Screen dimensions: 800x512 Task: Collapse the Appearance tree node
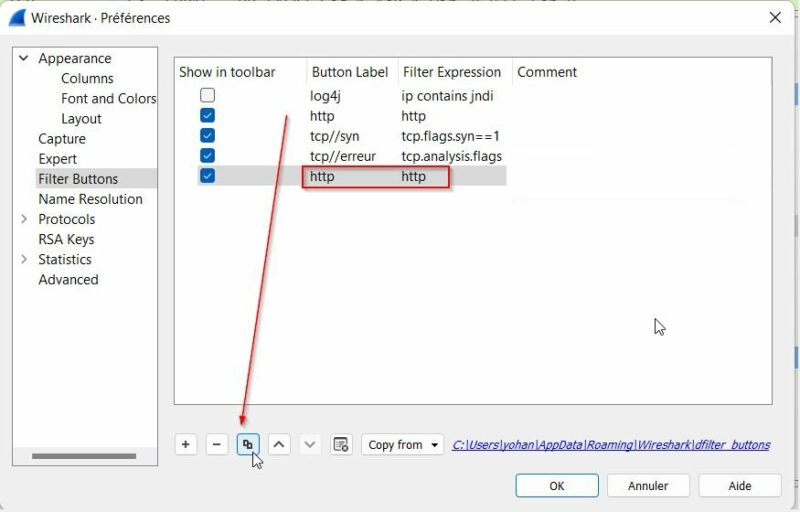coord(23,58)
